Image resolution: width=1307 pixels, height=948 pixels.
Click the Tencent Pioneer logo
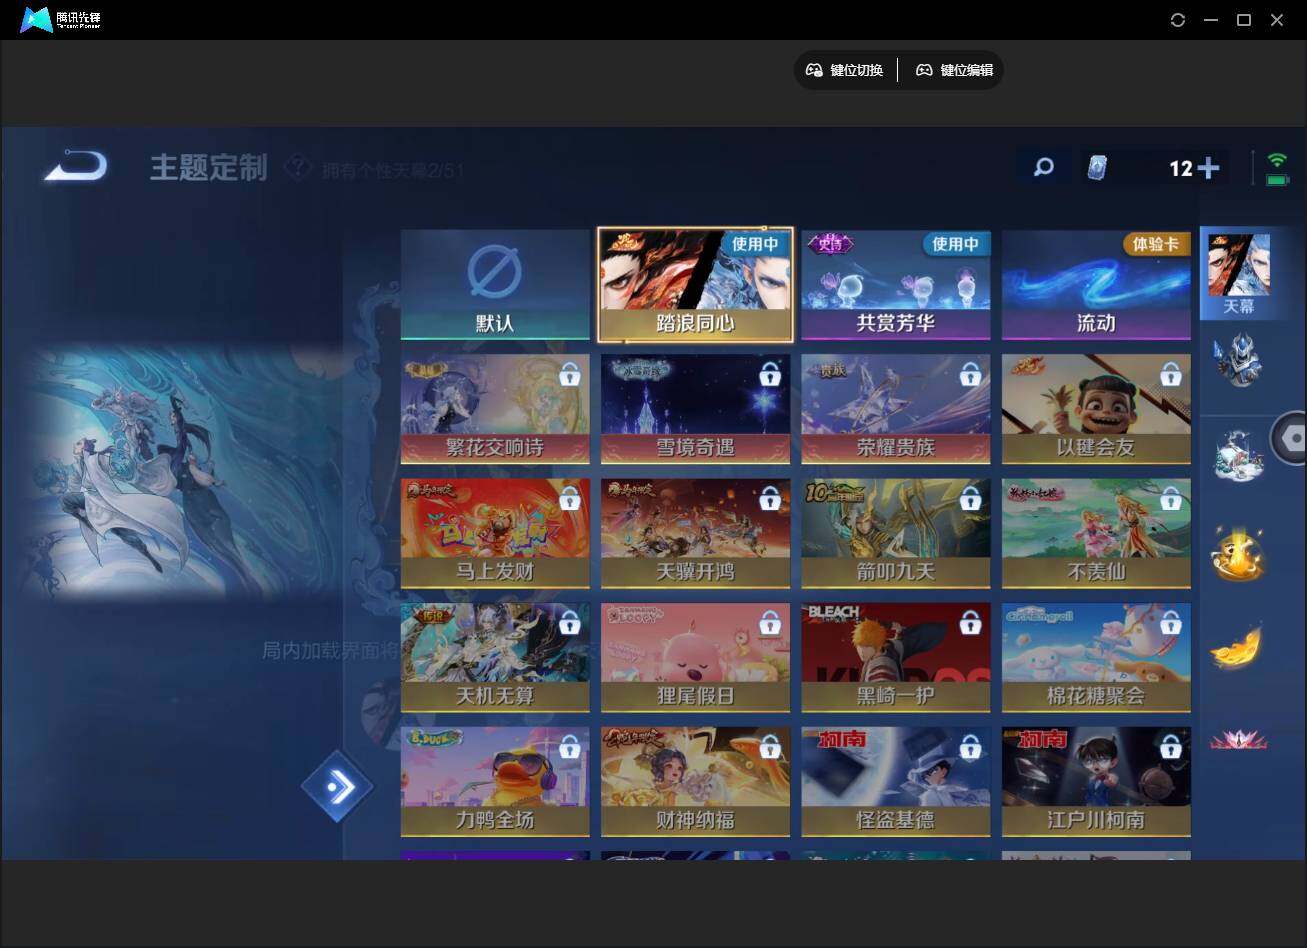61,20
